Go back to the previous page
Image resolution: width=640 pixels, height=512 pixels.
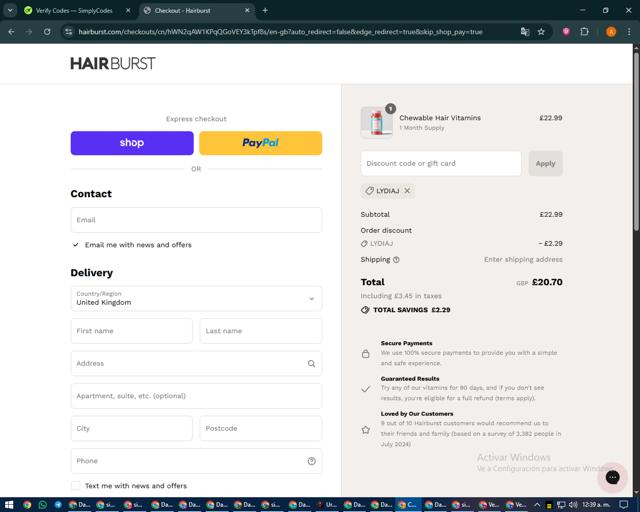[x=11, y=32]
